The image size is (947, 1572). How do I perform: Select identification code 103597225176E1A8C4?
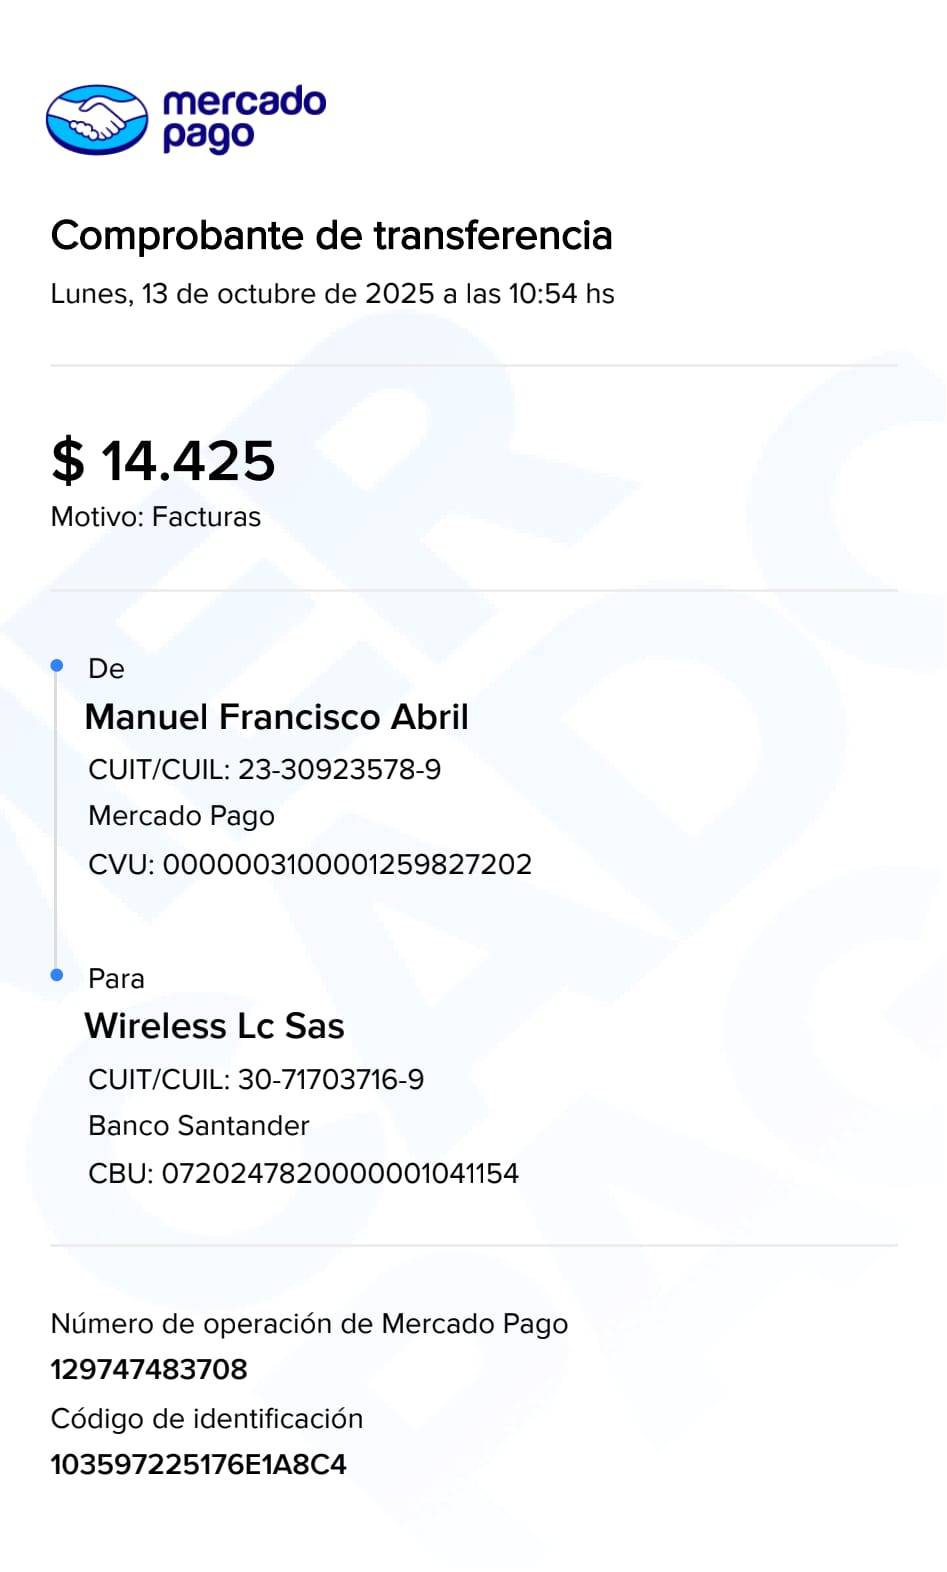coord(198,1464)
